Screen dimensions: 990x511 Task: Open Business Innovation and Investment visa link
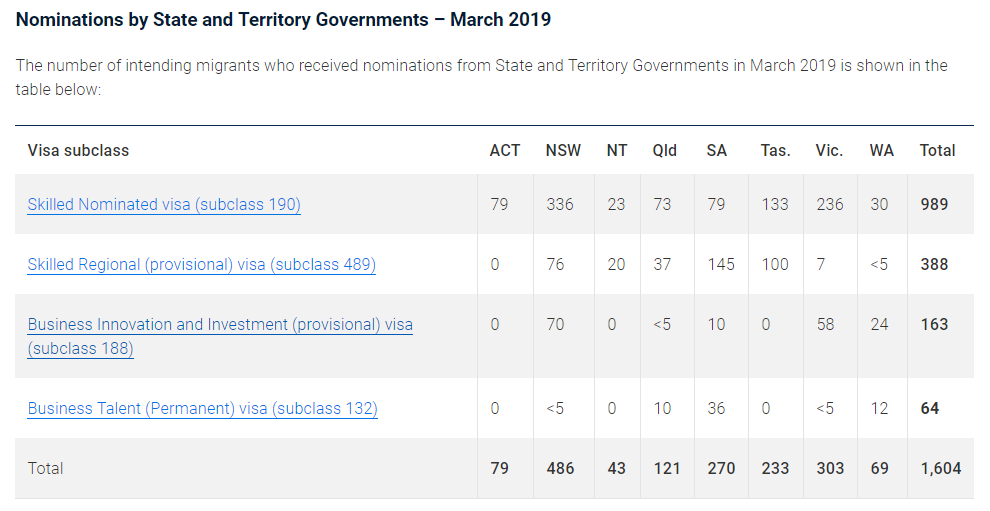click(220, 325)
